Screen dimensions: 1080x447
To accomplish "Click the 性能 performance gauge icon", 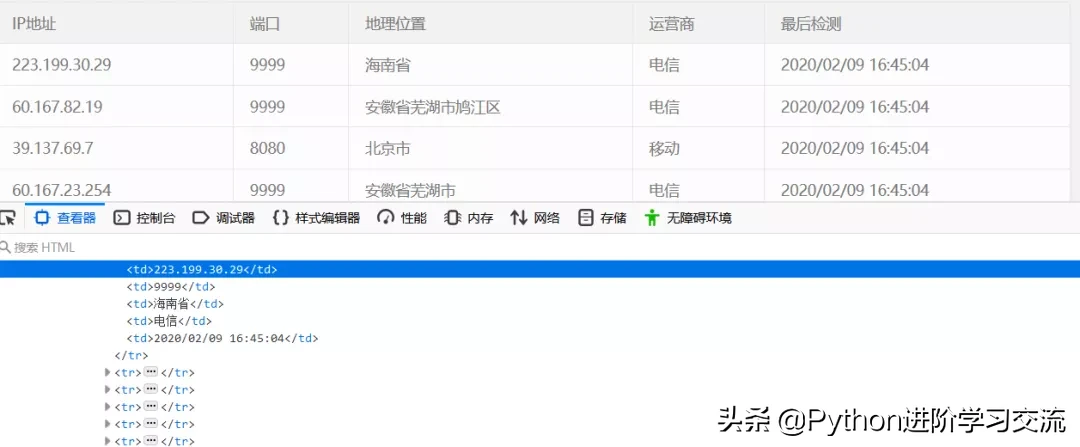I will click(x=386, y=217).
